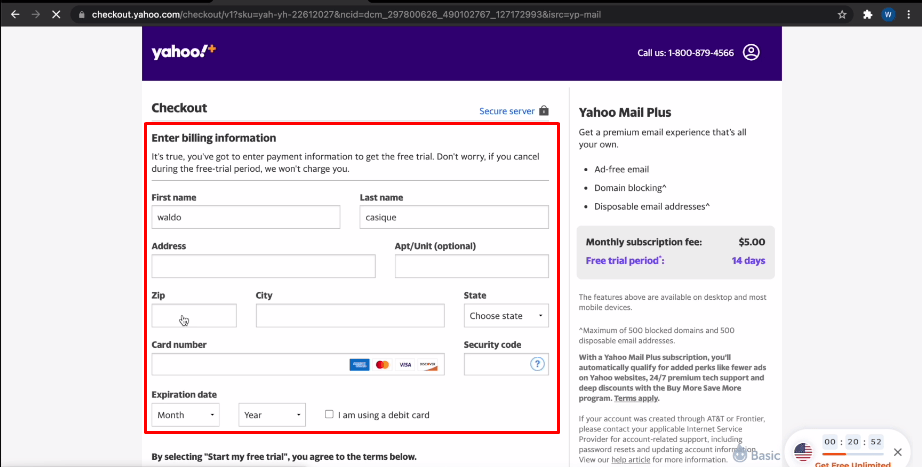Open the Terms apply link
This screenshot has width=922, height=467.
pyautogui.click(x=637, y=398)
